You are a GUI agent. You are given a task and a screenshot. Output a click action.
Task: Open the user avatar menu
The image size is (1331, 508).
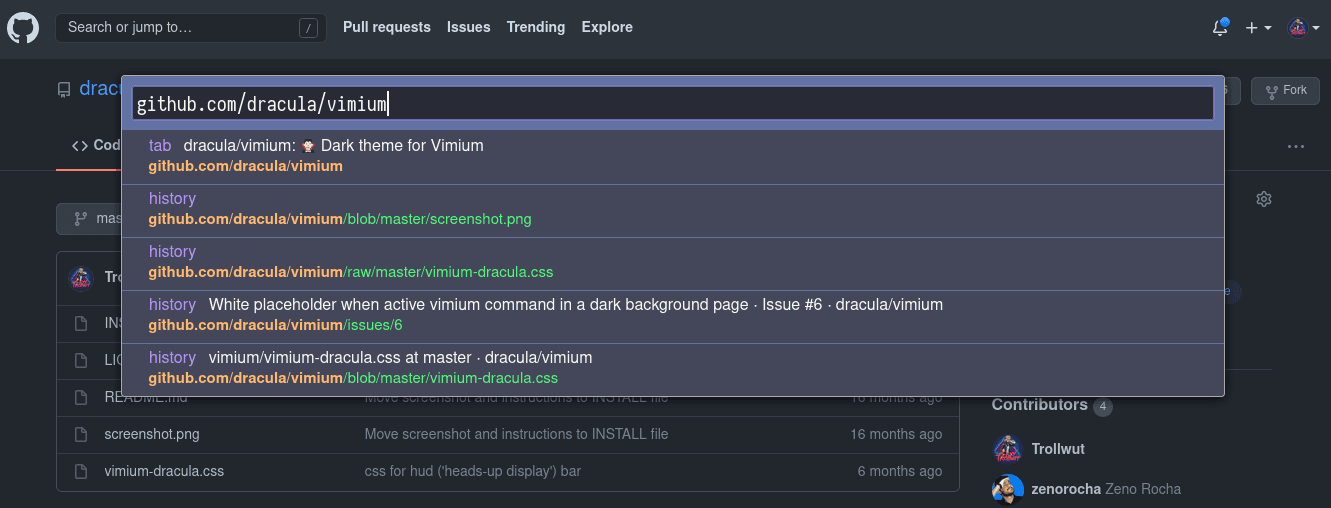[1303, 28]
